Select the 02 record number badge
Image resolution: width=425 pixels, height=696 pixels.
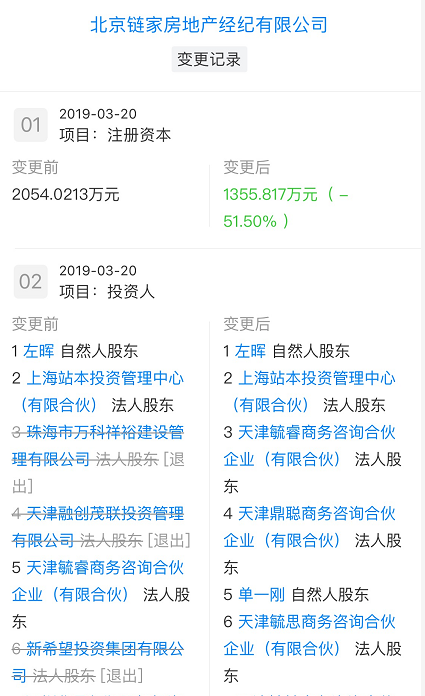31,281
